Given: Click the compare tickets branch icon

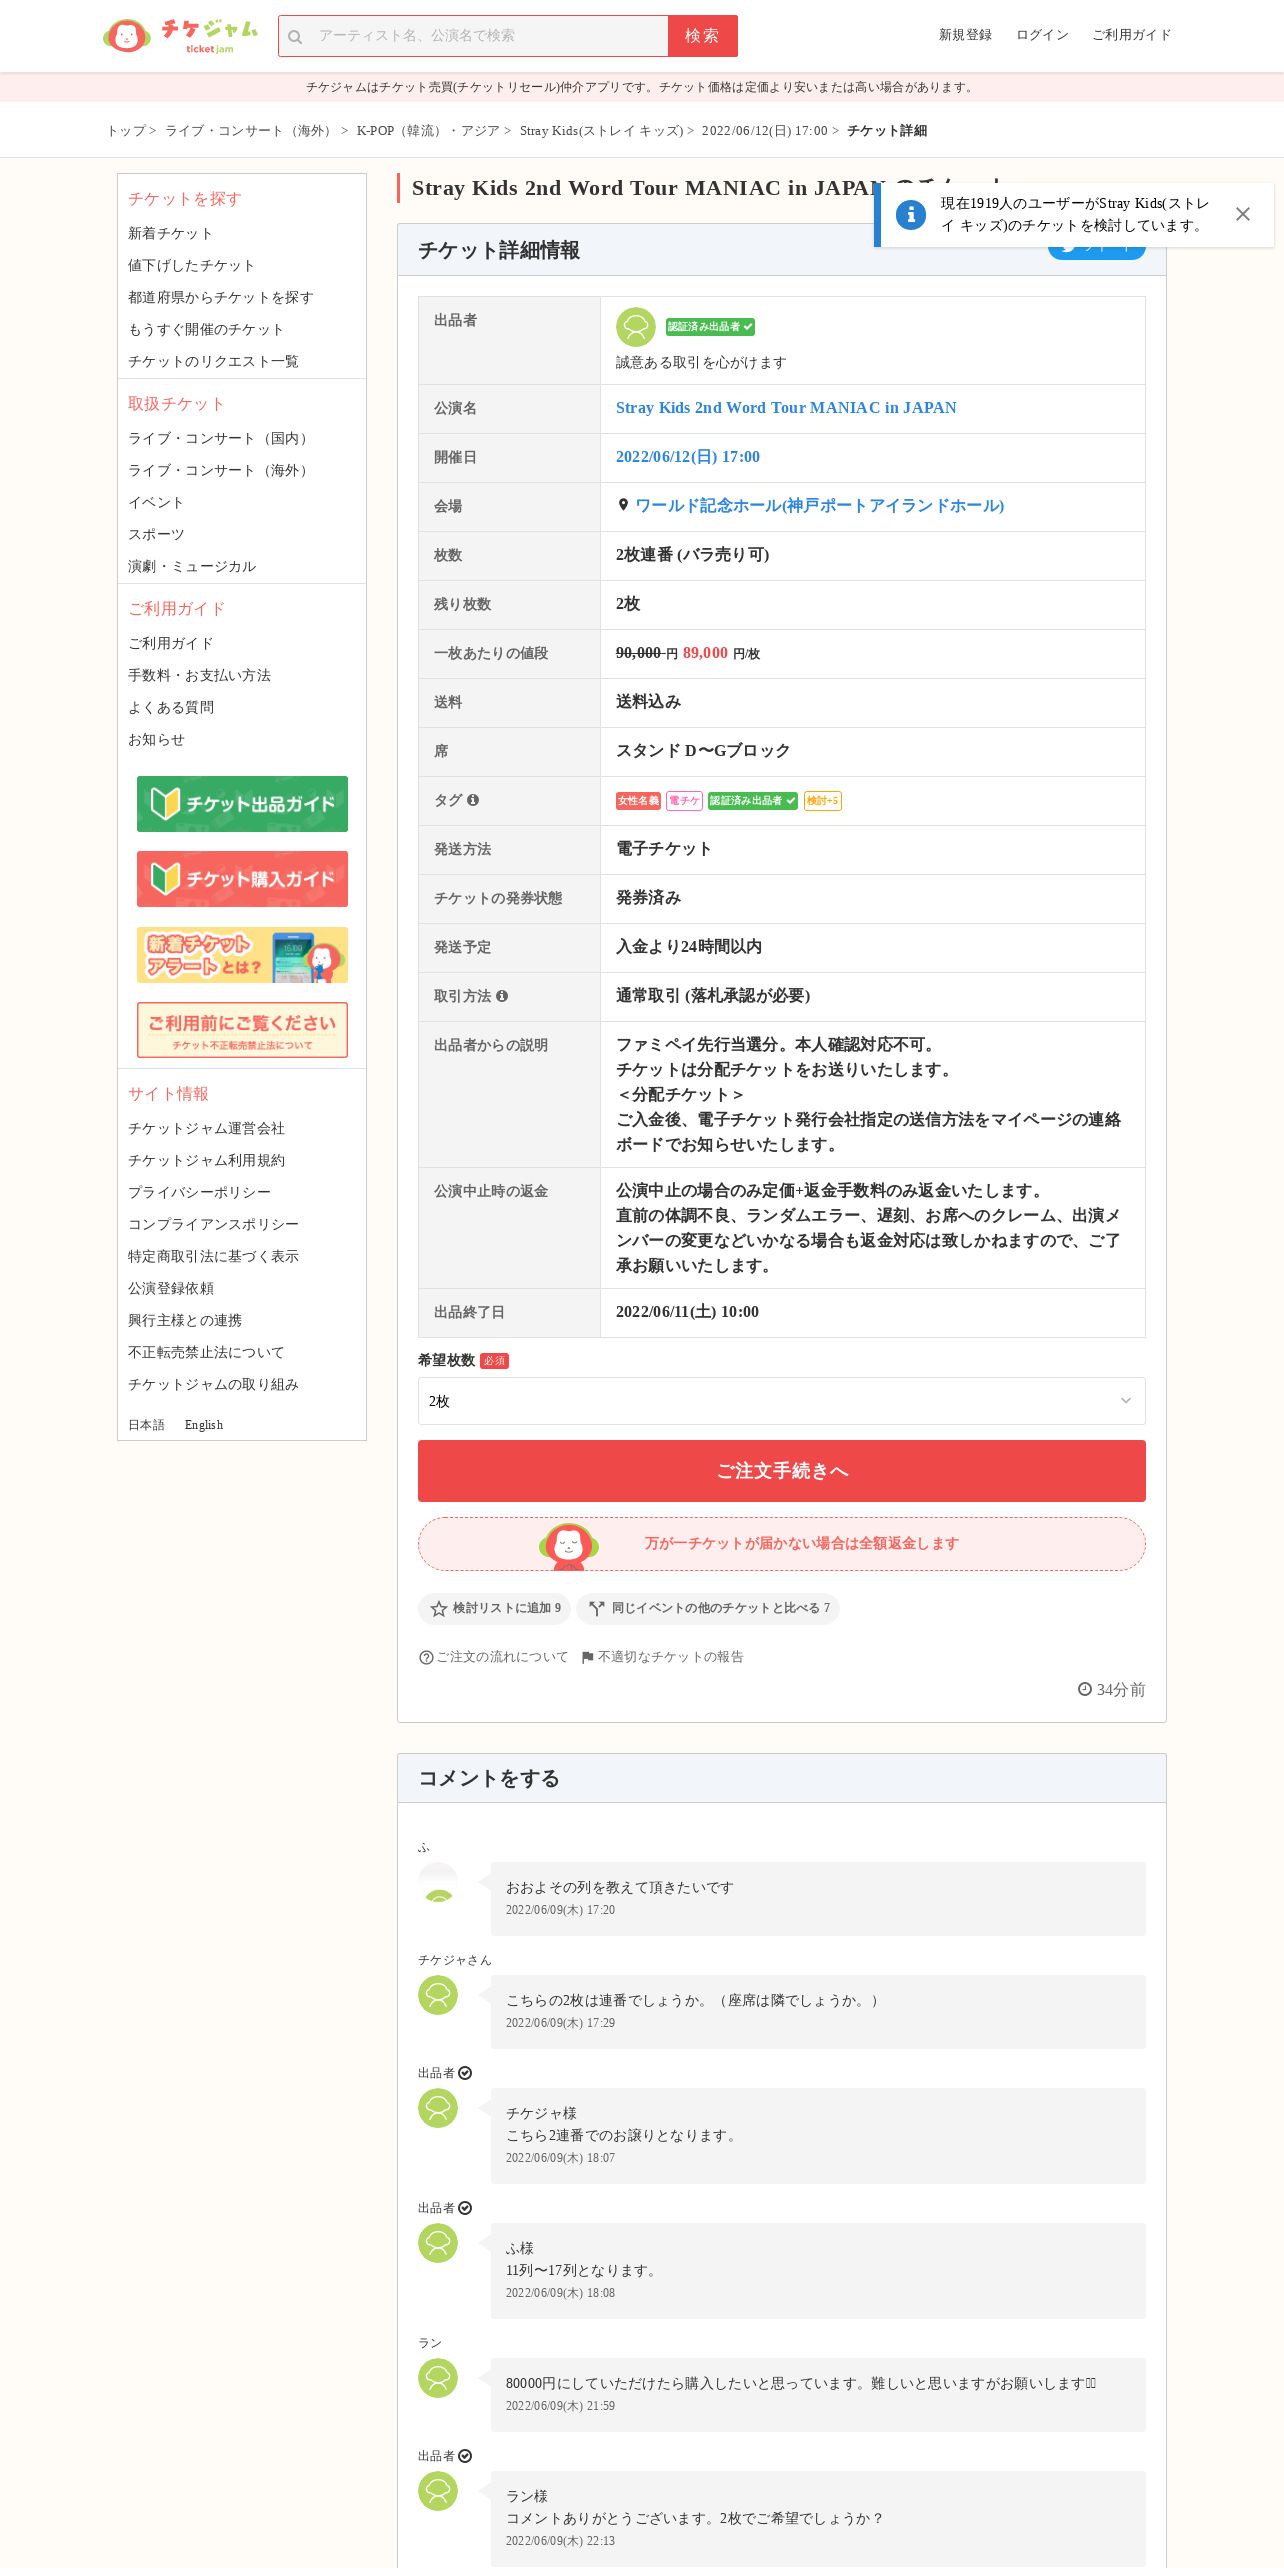Looking at the screenshot, I should tap(597, 1608).
